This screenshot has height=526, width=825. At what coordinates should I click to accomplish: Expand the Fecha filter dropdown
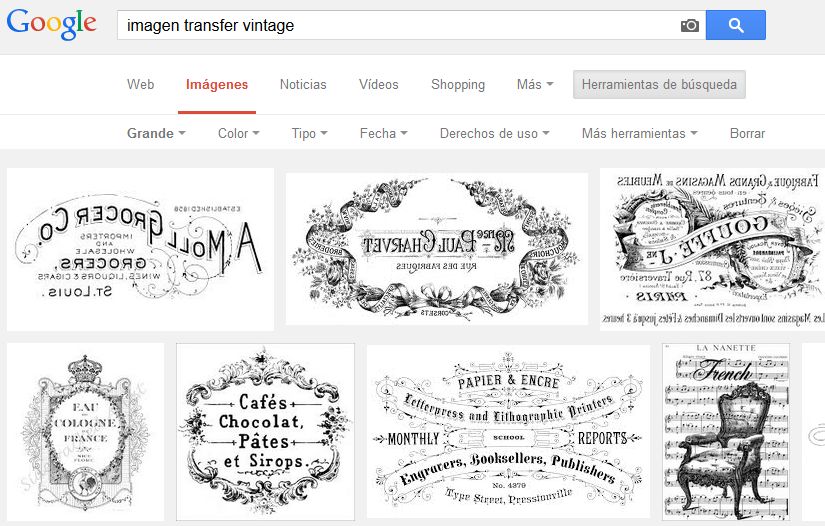tap(384, 133)
